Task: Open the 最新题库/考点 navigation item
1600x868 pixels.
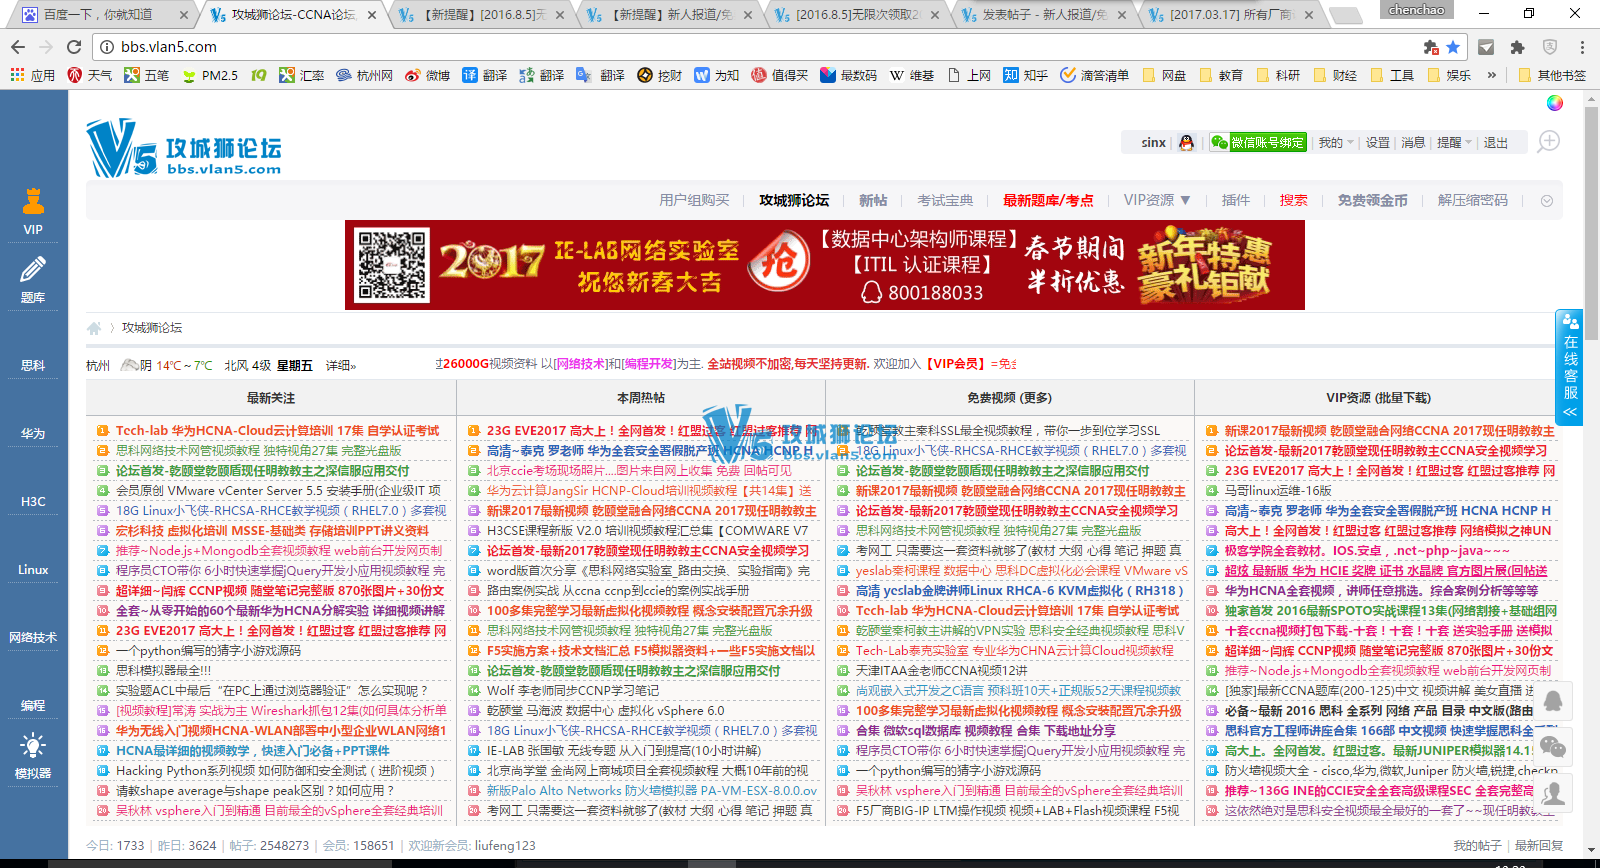Action: [1048, 200]
